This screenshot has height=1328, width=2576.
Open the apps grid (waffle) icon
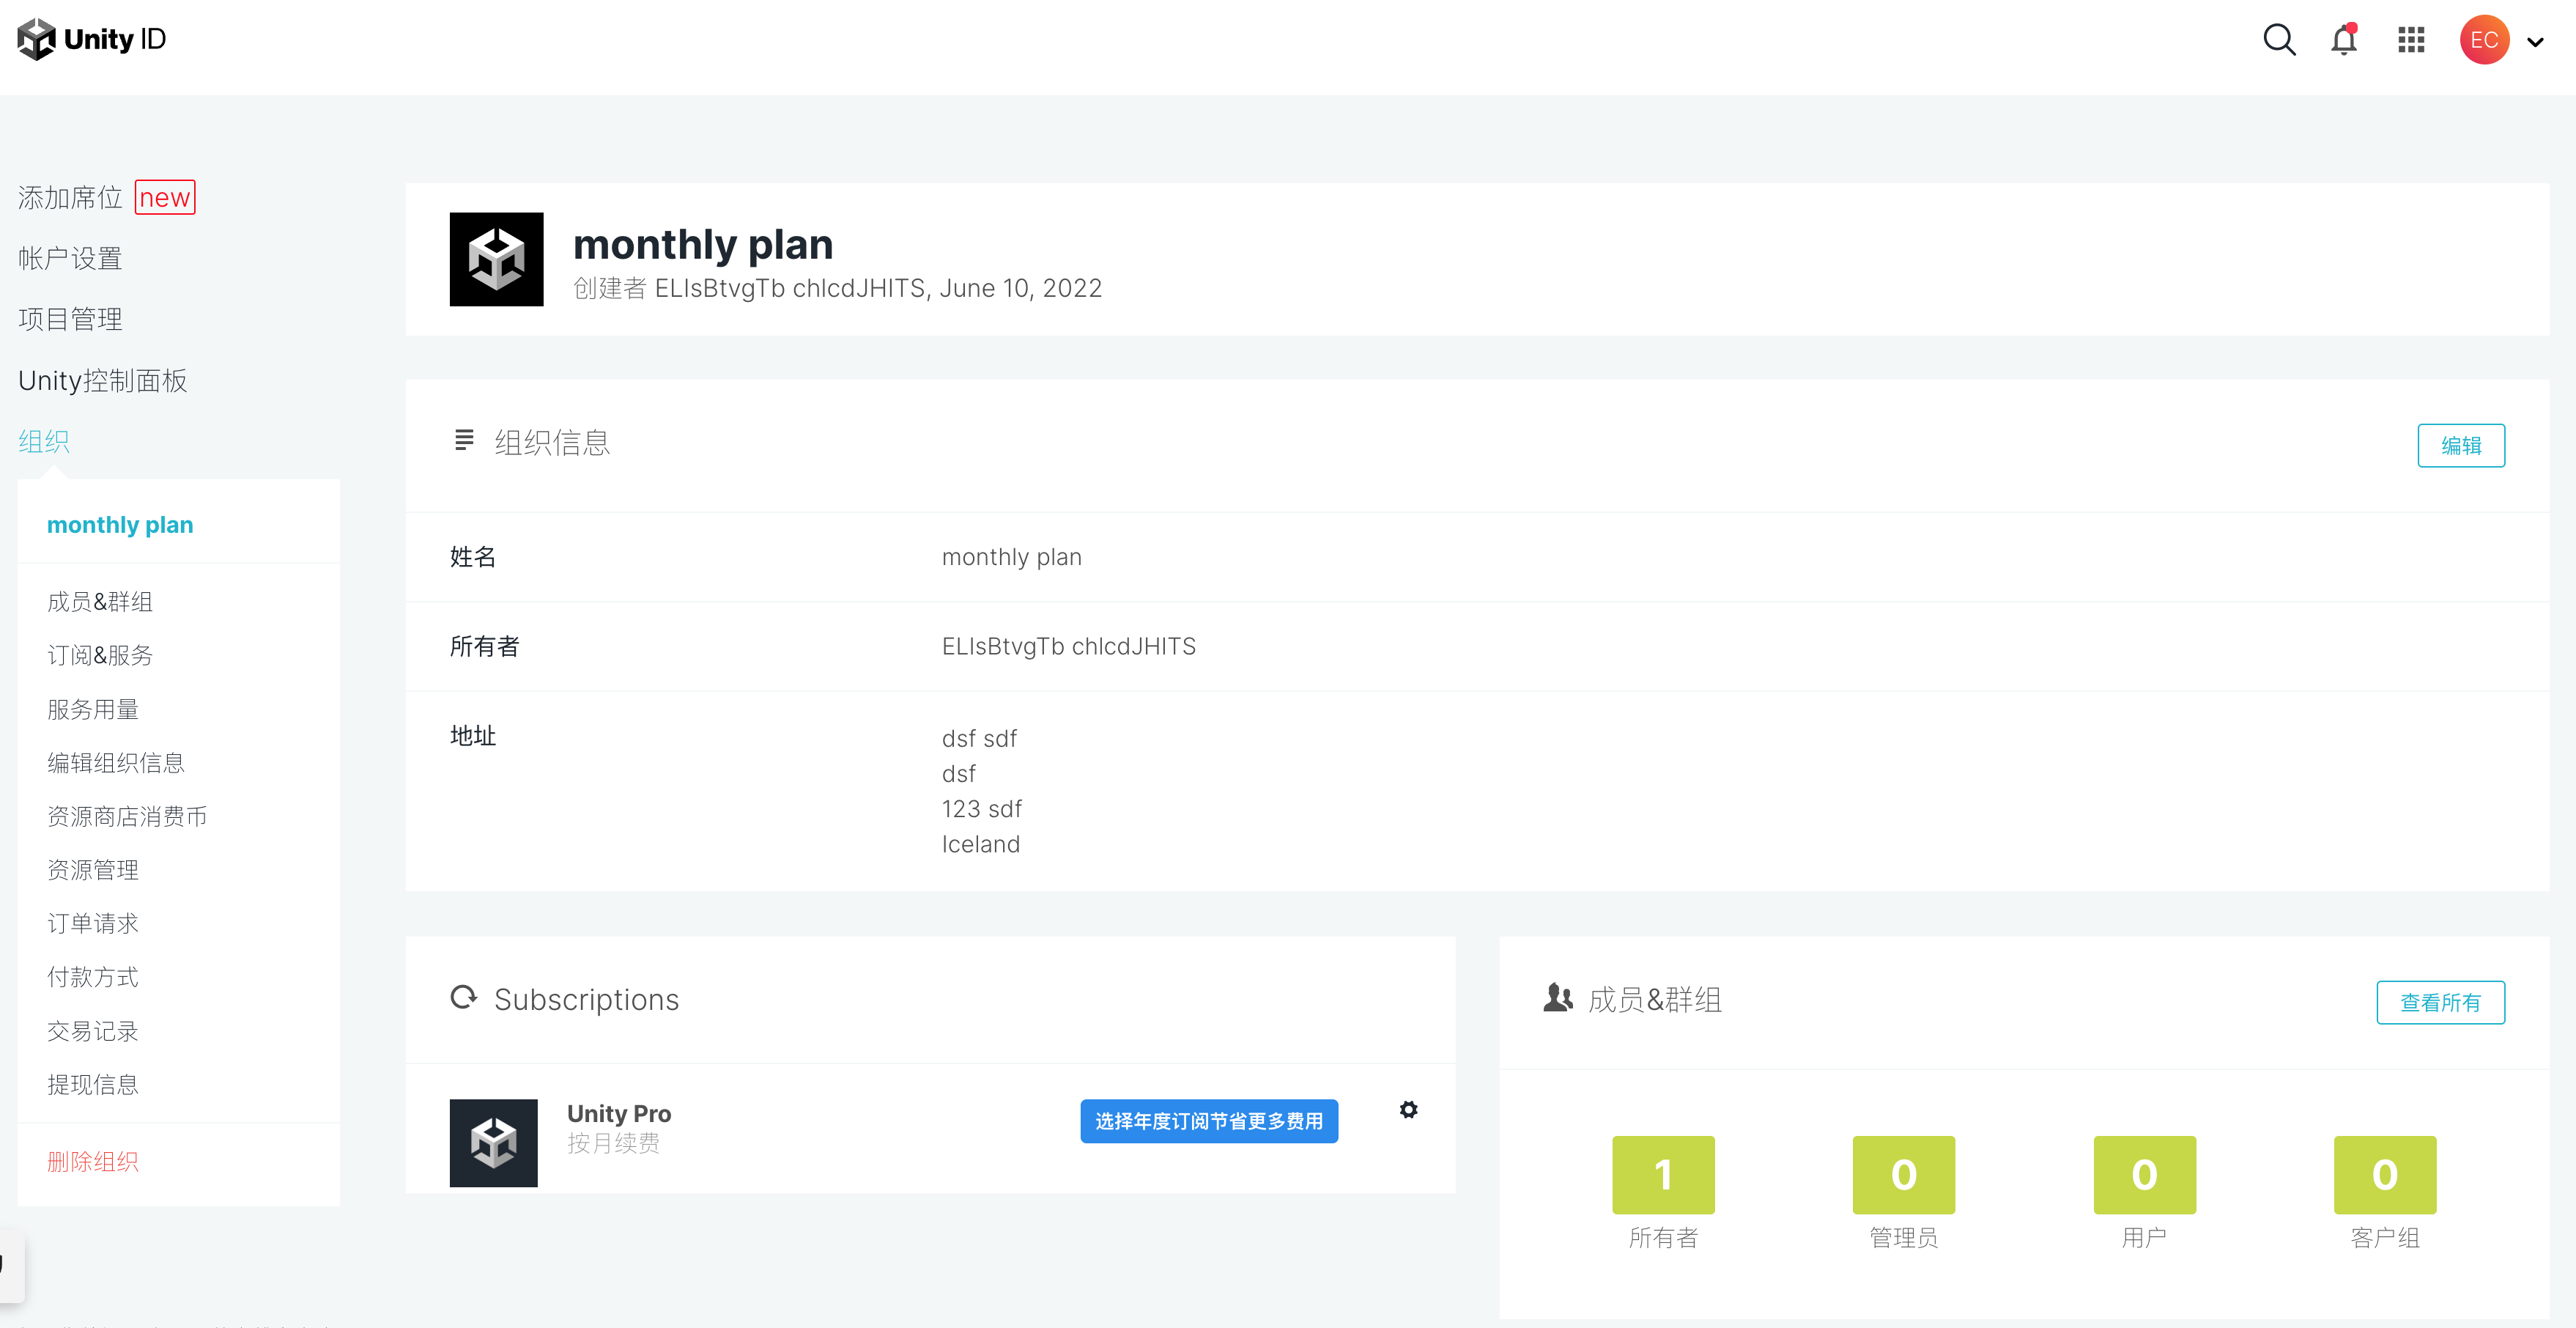tap(2410, 40)
